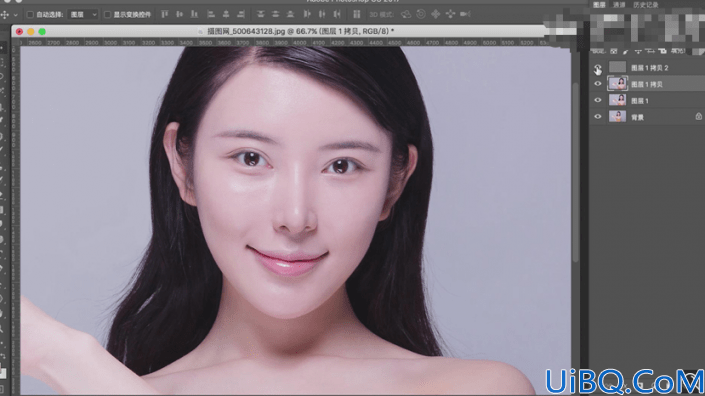Click the document title tab 摄图网_500643128.jpg
Viewport: 705px width, 396px height.
[x=300, y=31]
